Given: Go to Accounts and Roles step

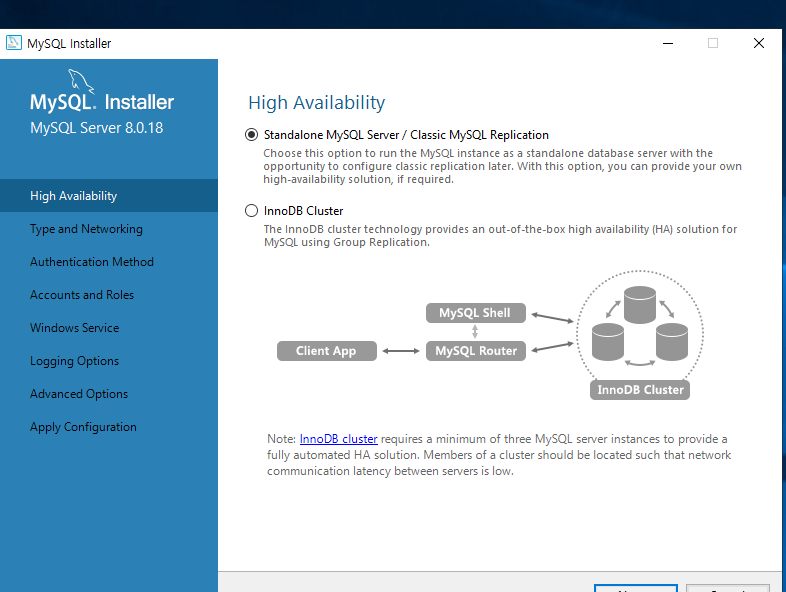Looking at the screenshot, I should coord(109,295).
